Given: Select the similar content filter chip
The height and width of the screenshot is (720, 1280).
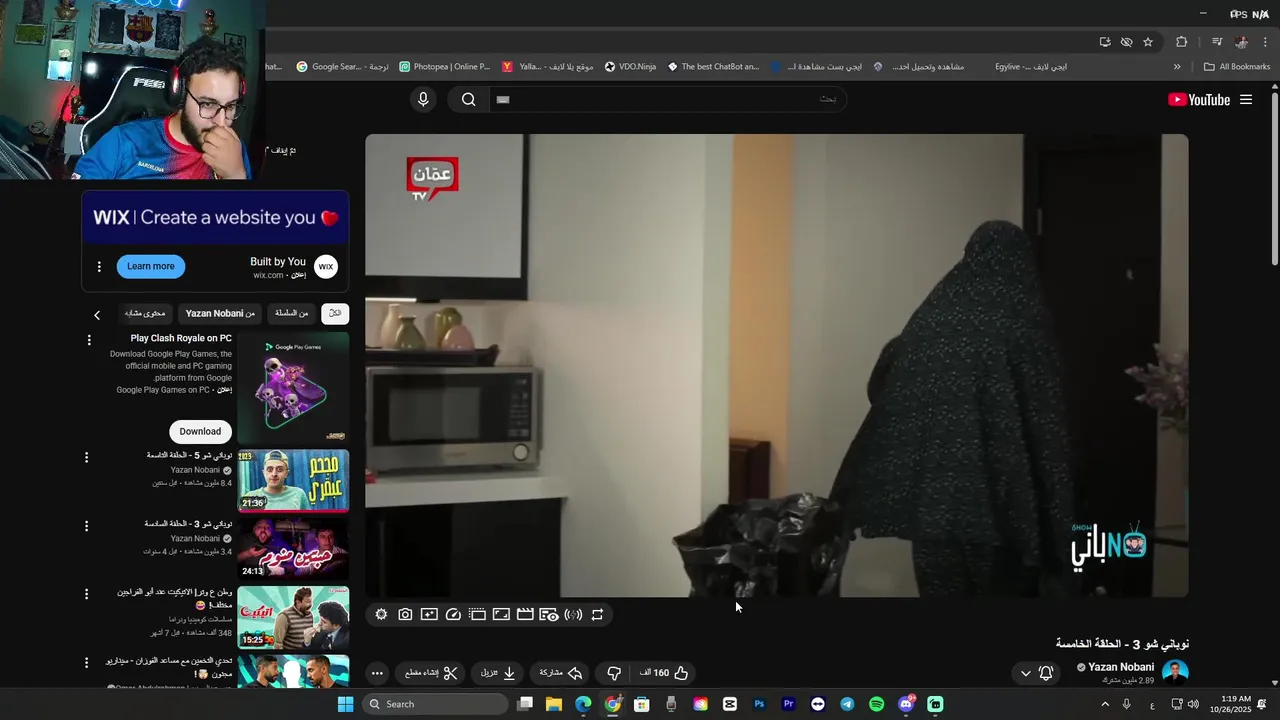Looking at the screenshot, I should pyautogui.click(x=145, y=314).
